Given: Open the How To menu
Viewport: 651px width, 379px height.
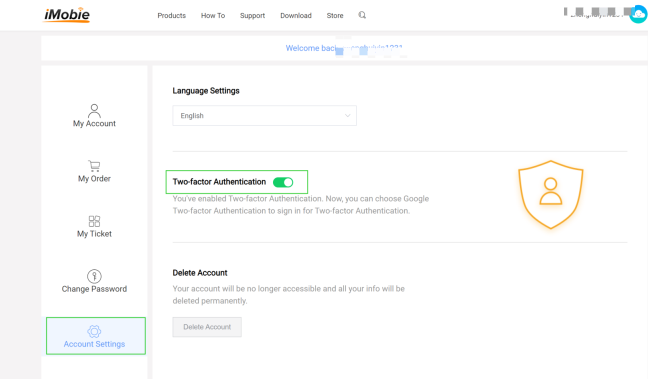Looking at the screenshot, I should [213, 15].
